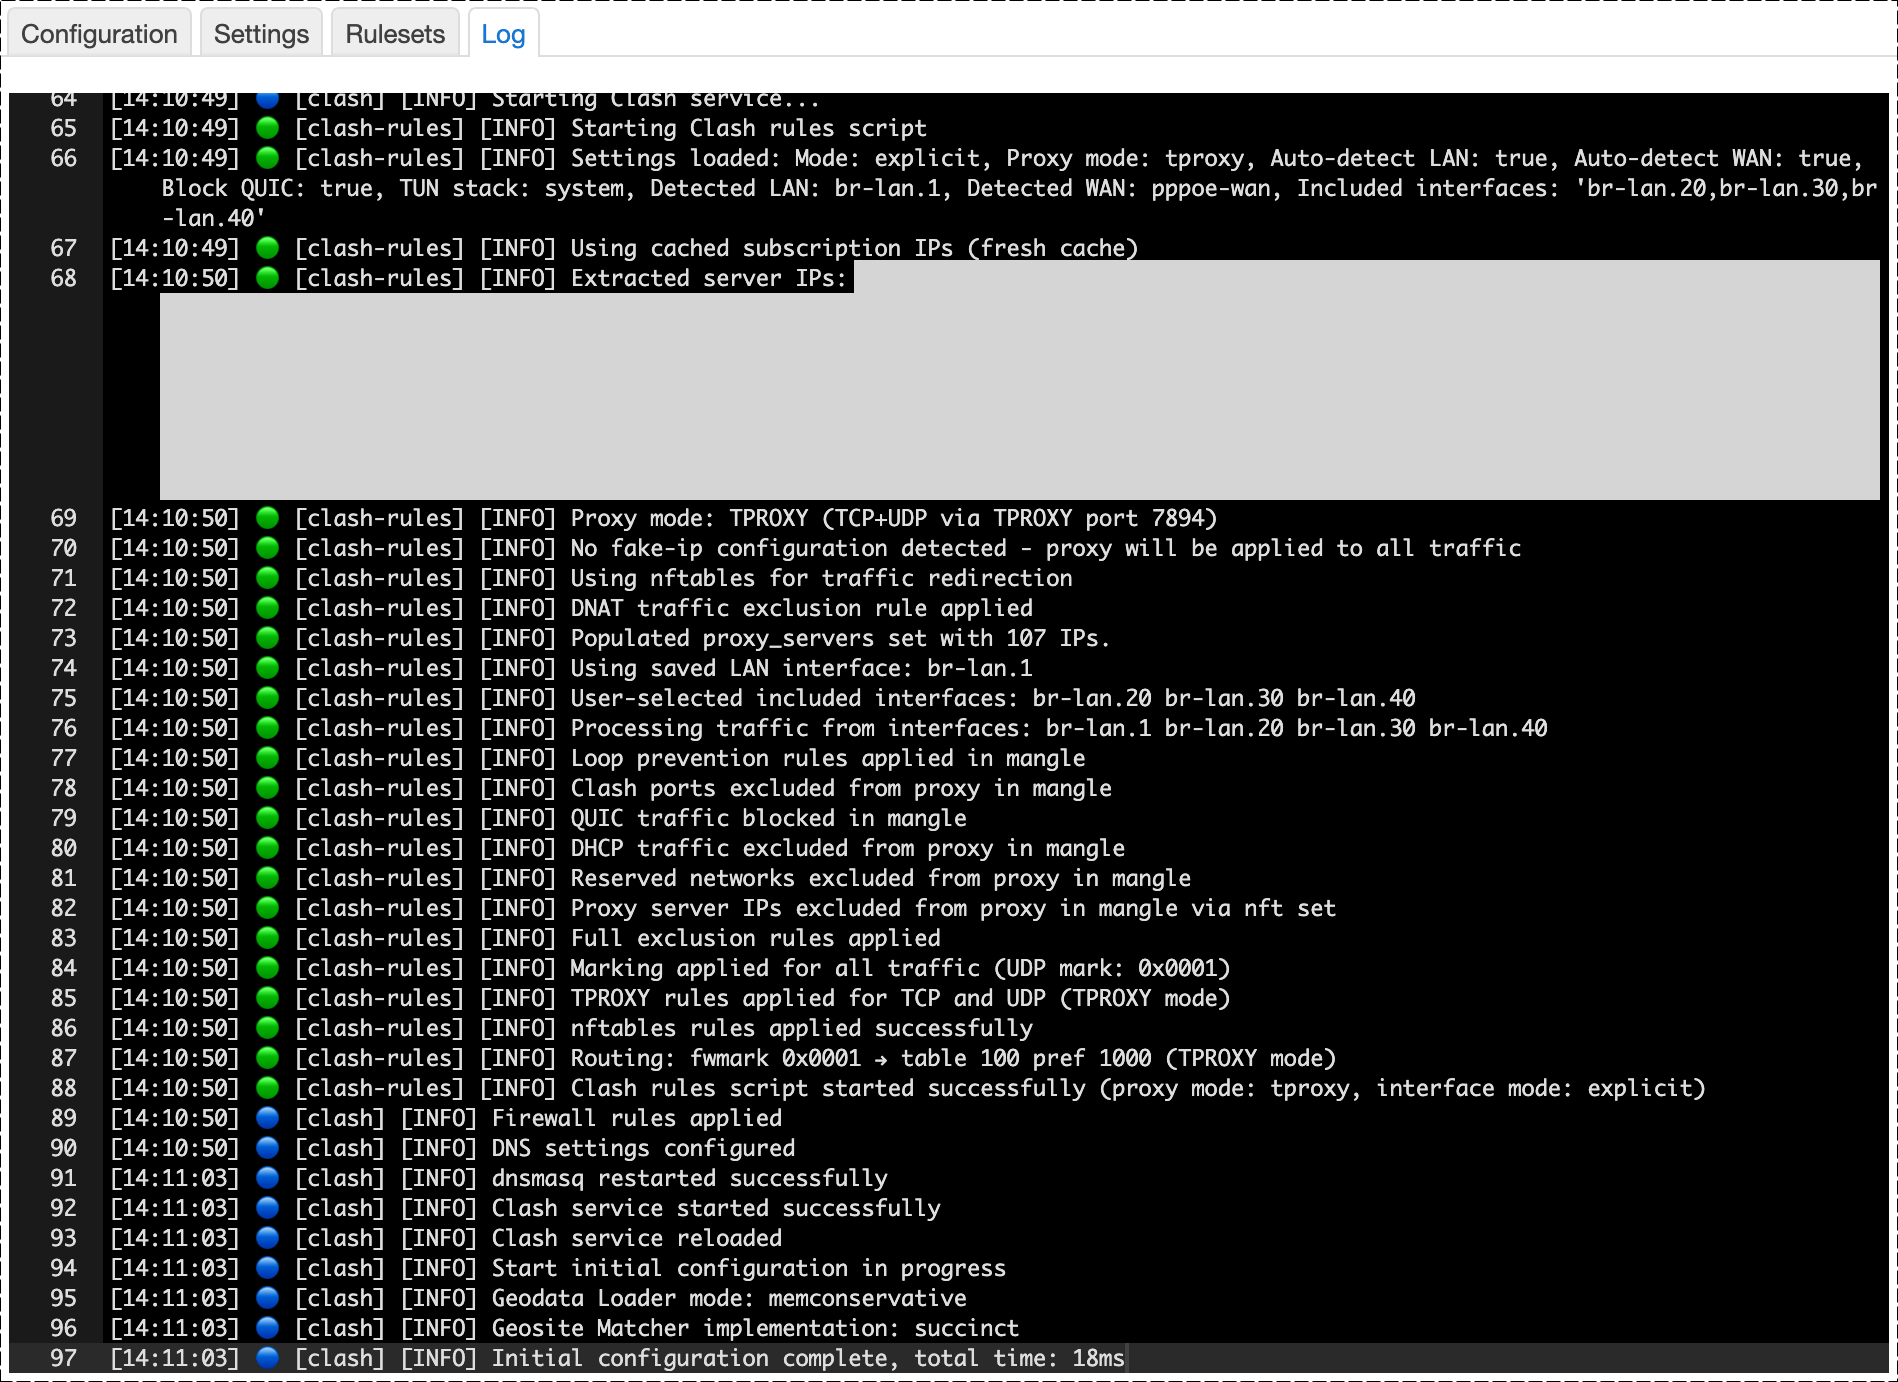Click green status dot on log line 65
The width and height of the screenshot is (1898, 1382).
(x=267, y=128)
